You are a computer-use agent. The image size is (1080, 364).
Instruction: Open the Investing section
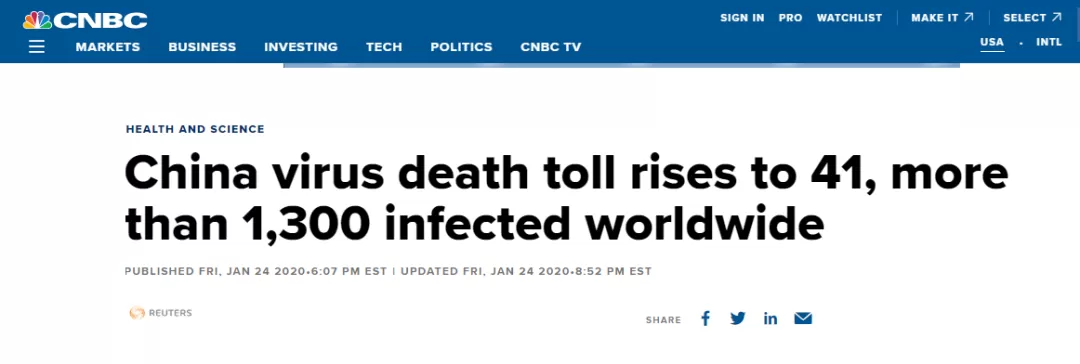click(x=301, y=47)
